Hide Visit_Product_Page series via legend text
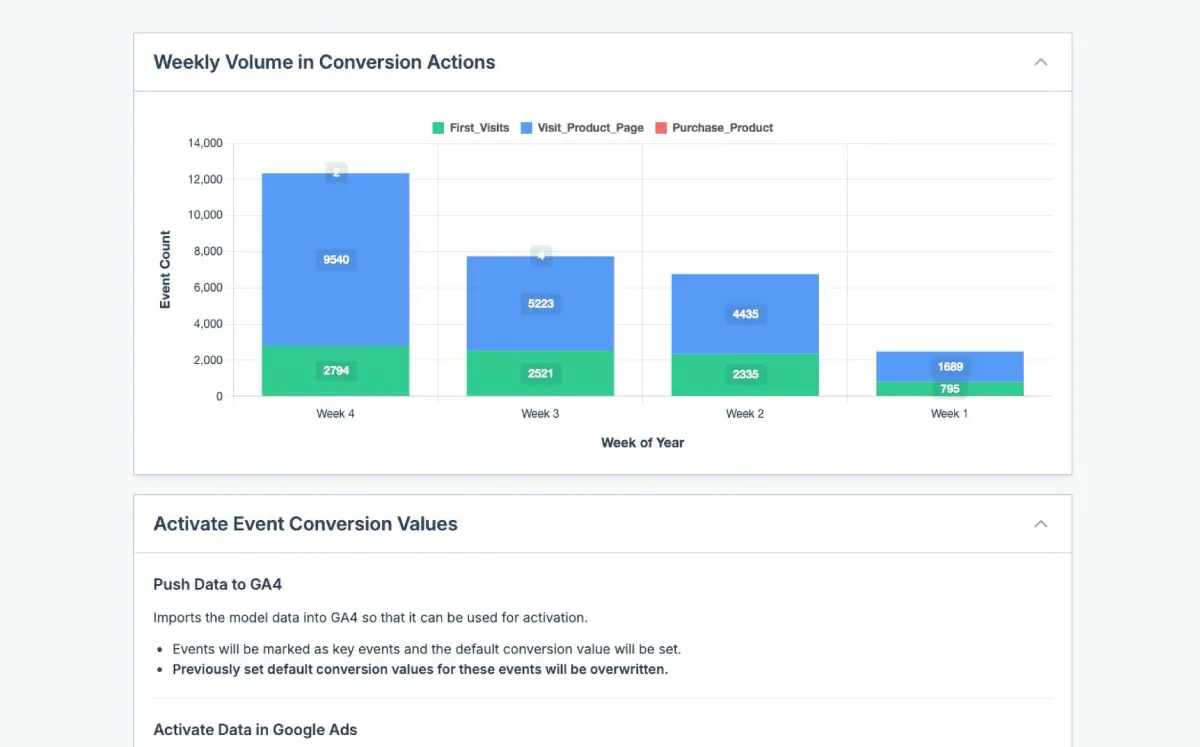Viewport: 1200px width, 747px height. [590, 128]
